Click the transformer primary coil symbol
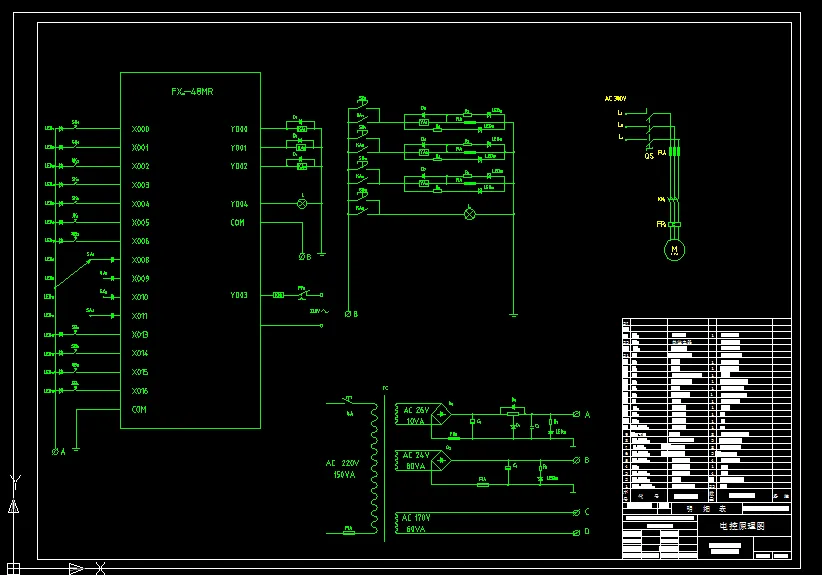 tap(374, 468)
